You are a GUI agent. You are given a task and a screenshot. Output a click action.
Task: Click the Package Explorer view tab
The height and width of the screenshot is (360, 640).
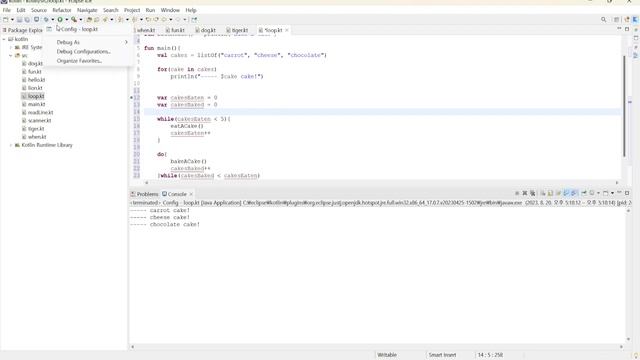(23, 30)
